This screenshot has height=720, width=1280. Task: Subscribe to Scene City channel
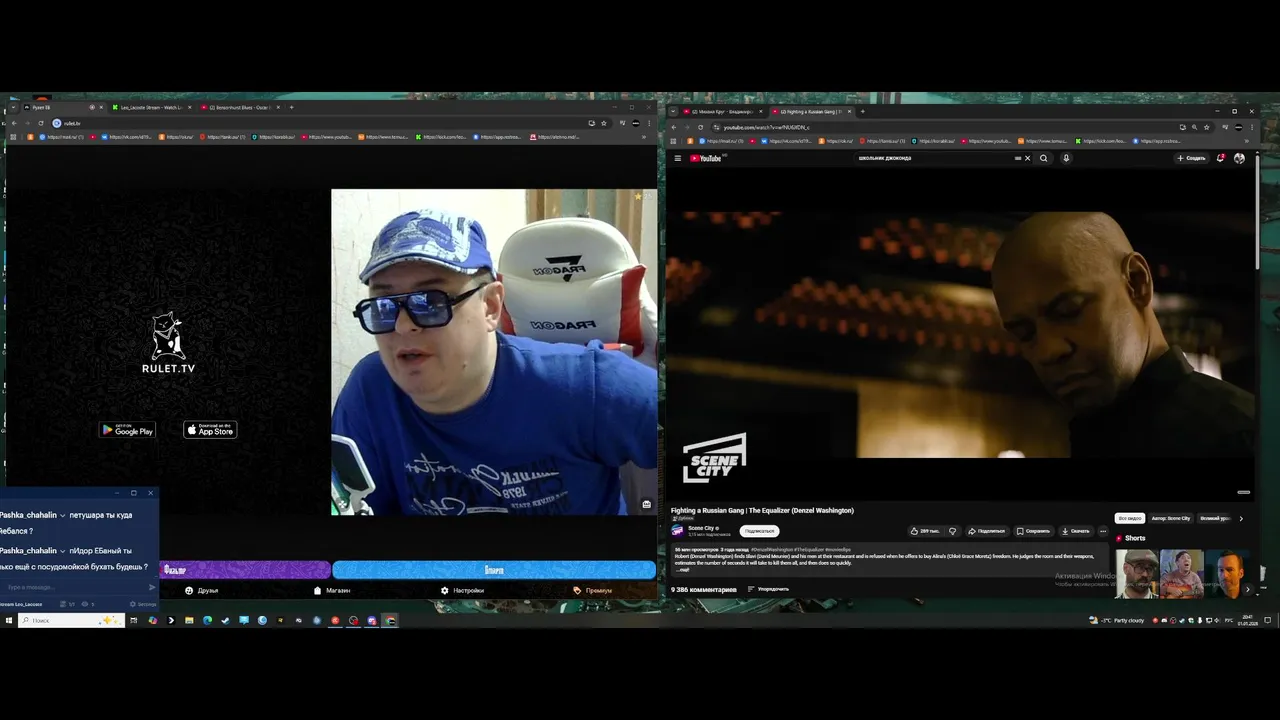point(759,531)
